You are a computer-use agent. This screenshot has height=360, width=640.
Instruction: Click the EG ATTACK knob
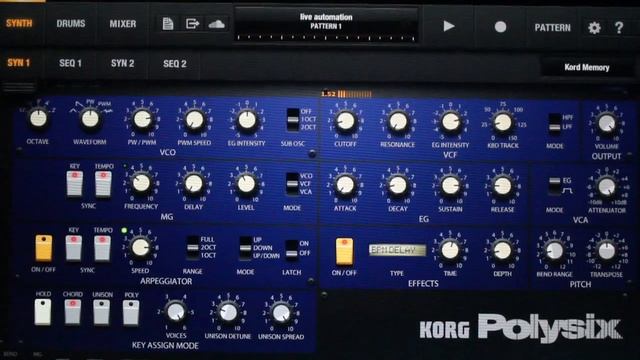pyautogui.click(x=345, y=185)
